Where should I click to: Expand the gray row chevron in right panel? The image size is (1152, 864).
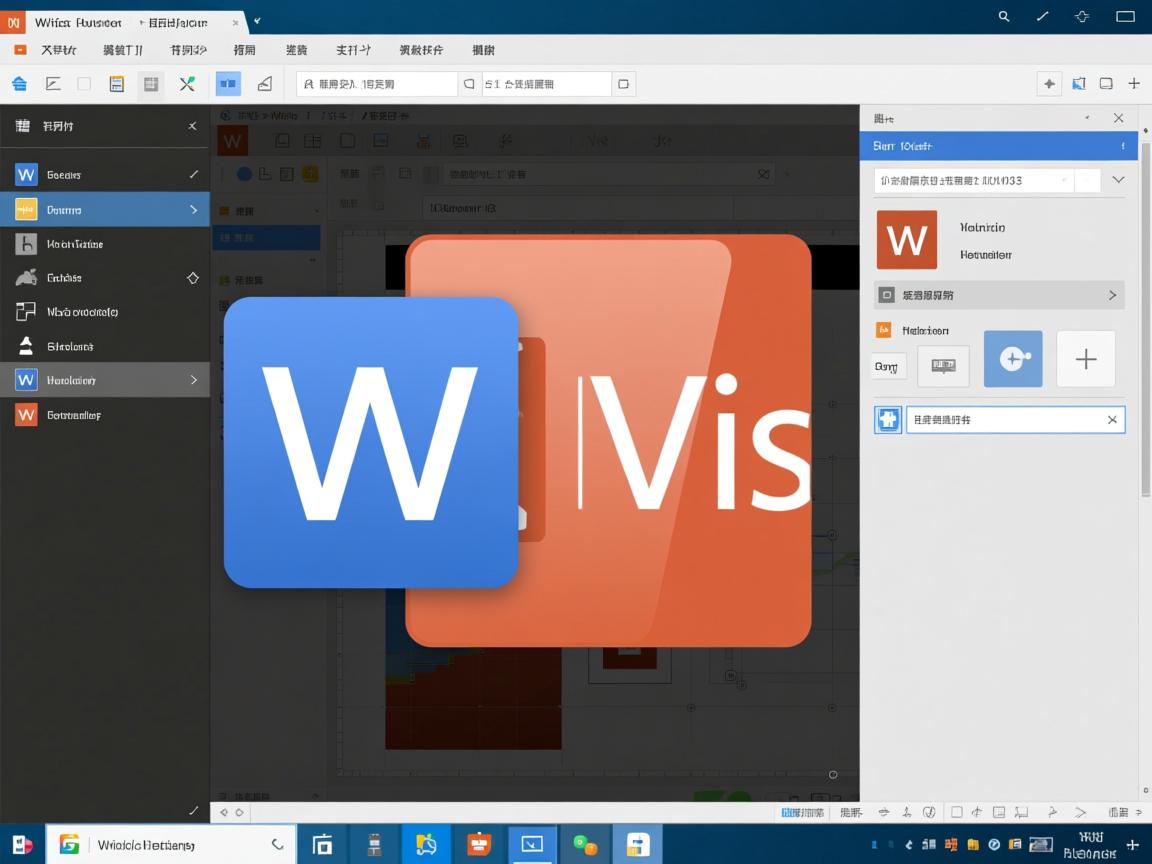coord(1112,295)
